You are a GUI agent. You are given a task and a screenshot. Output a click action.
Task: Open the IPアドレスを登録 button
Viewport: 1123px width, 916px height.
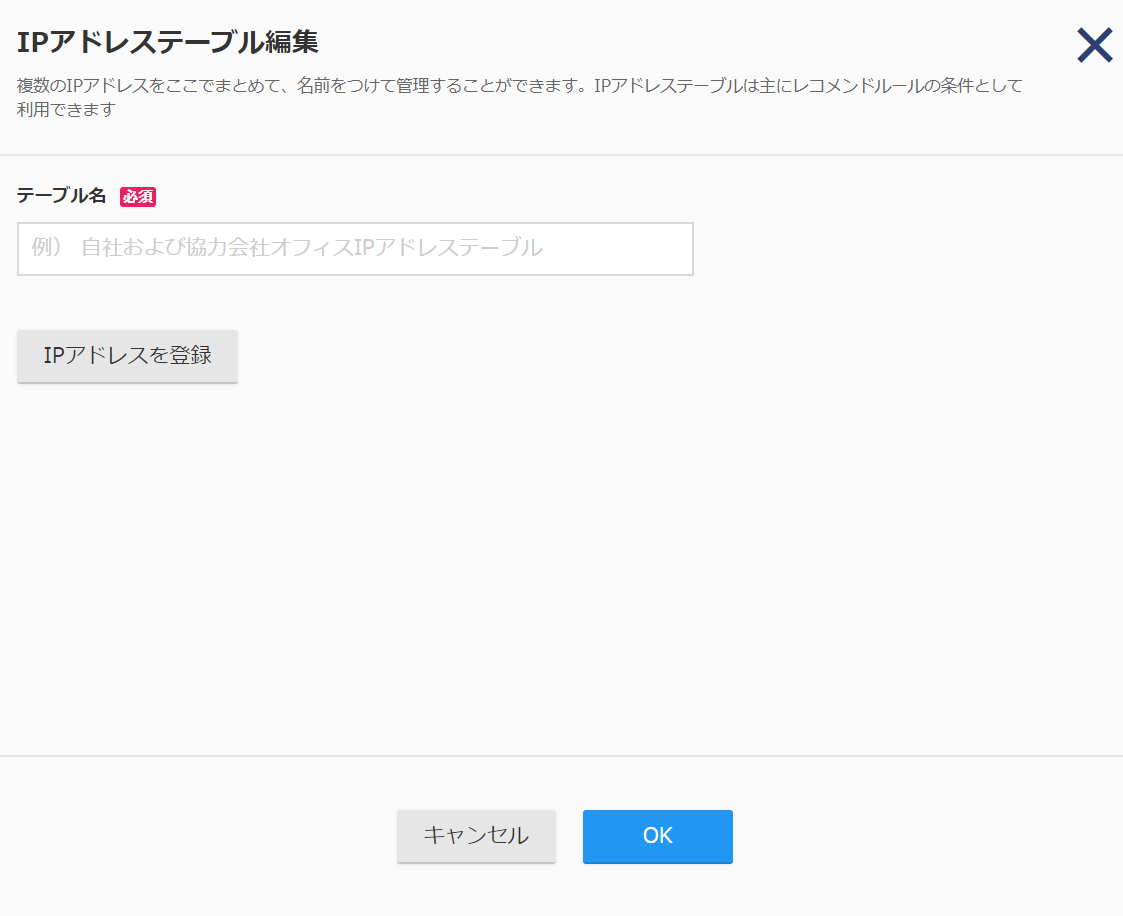click(x=127, y=356)
